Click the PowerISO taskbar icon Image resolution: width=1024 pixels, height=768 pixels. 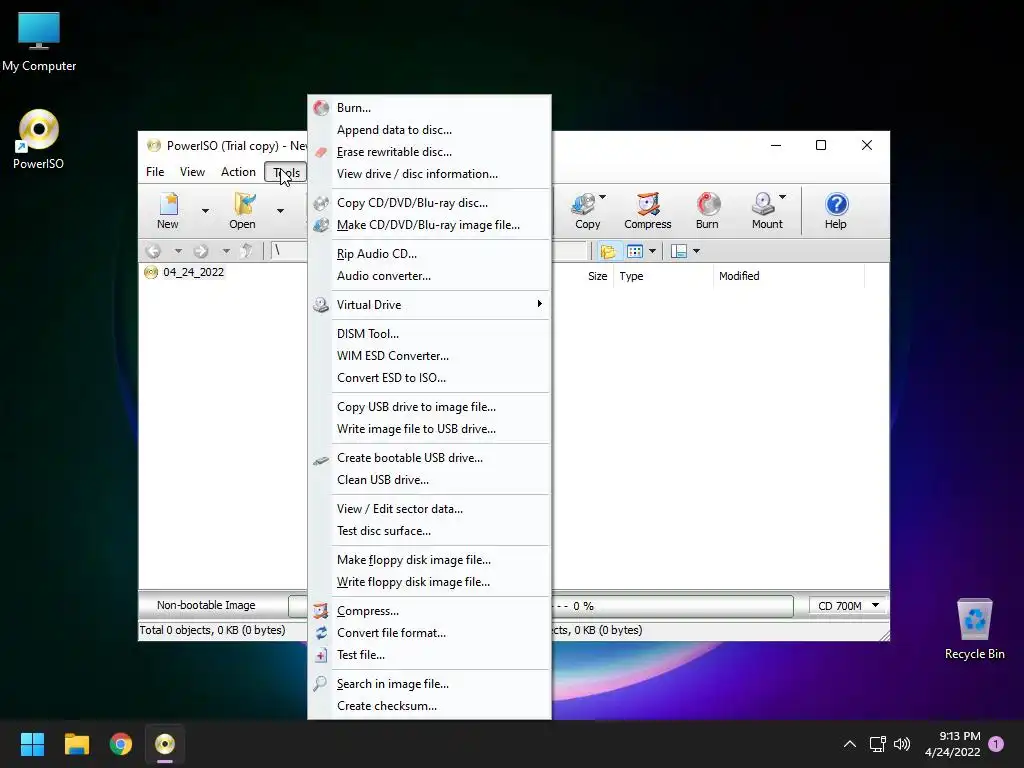pyautogui.click(x=165, y=744)
